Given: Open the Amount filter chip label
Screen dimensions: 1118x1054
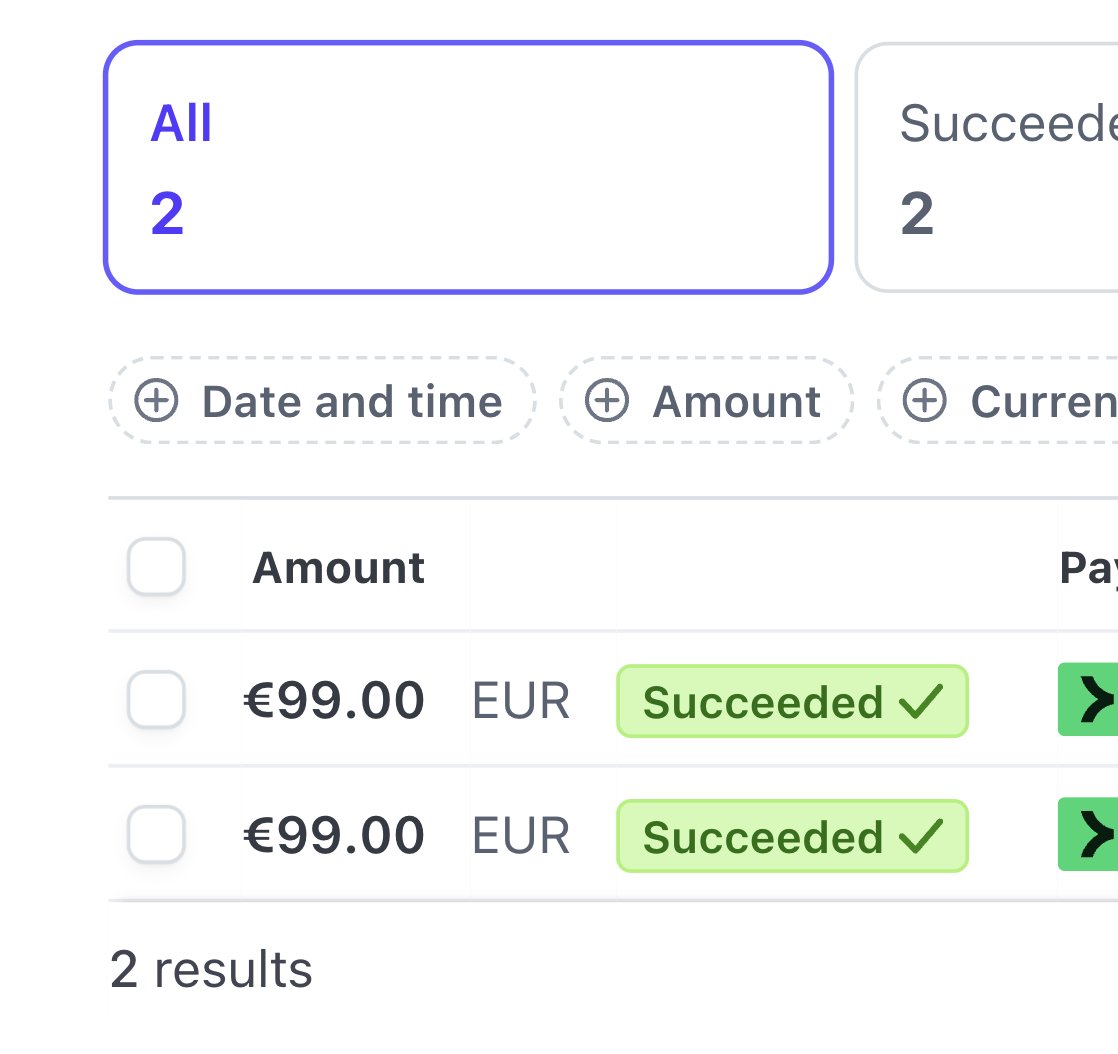Looking at the screenshot, I should pos(737,402).
